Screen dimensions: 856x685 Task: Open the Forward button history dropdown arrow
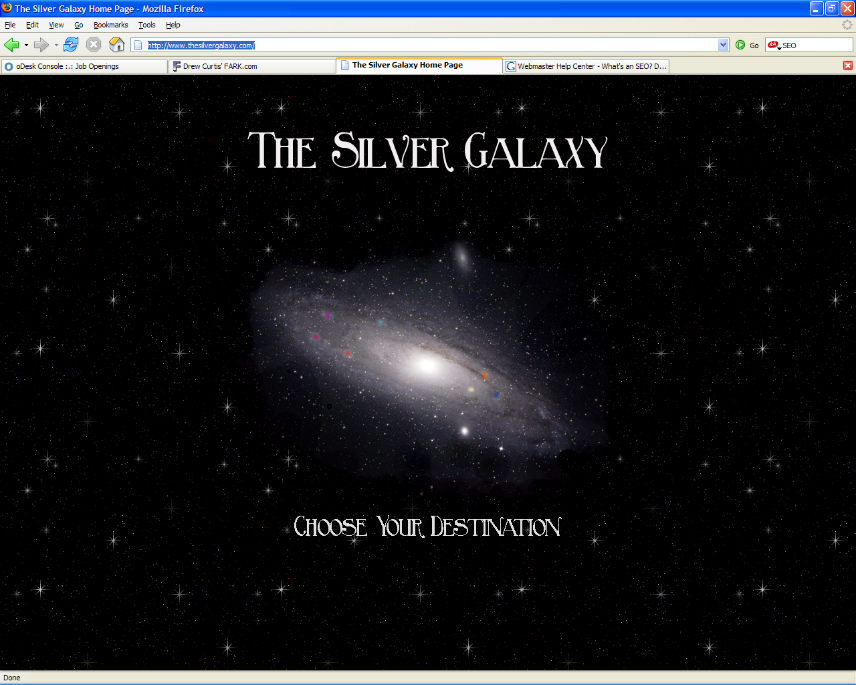tap(55, 45)
